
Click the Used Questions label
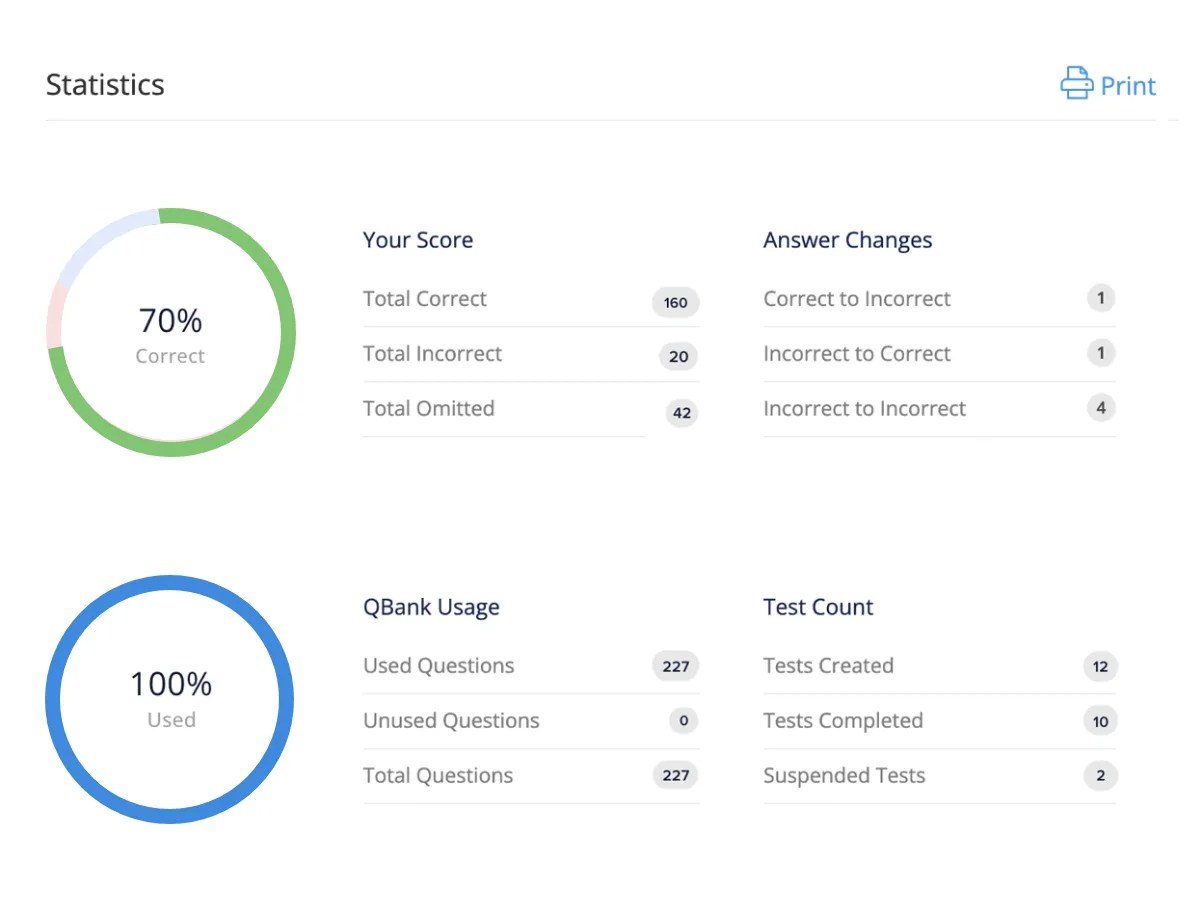(x=439, y=666)
